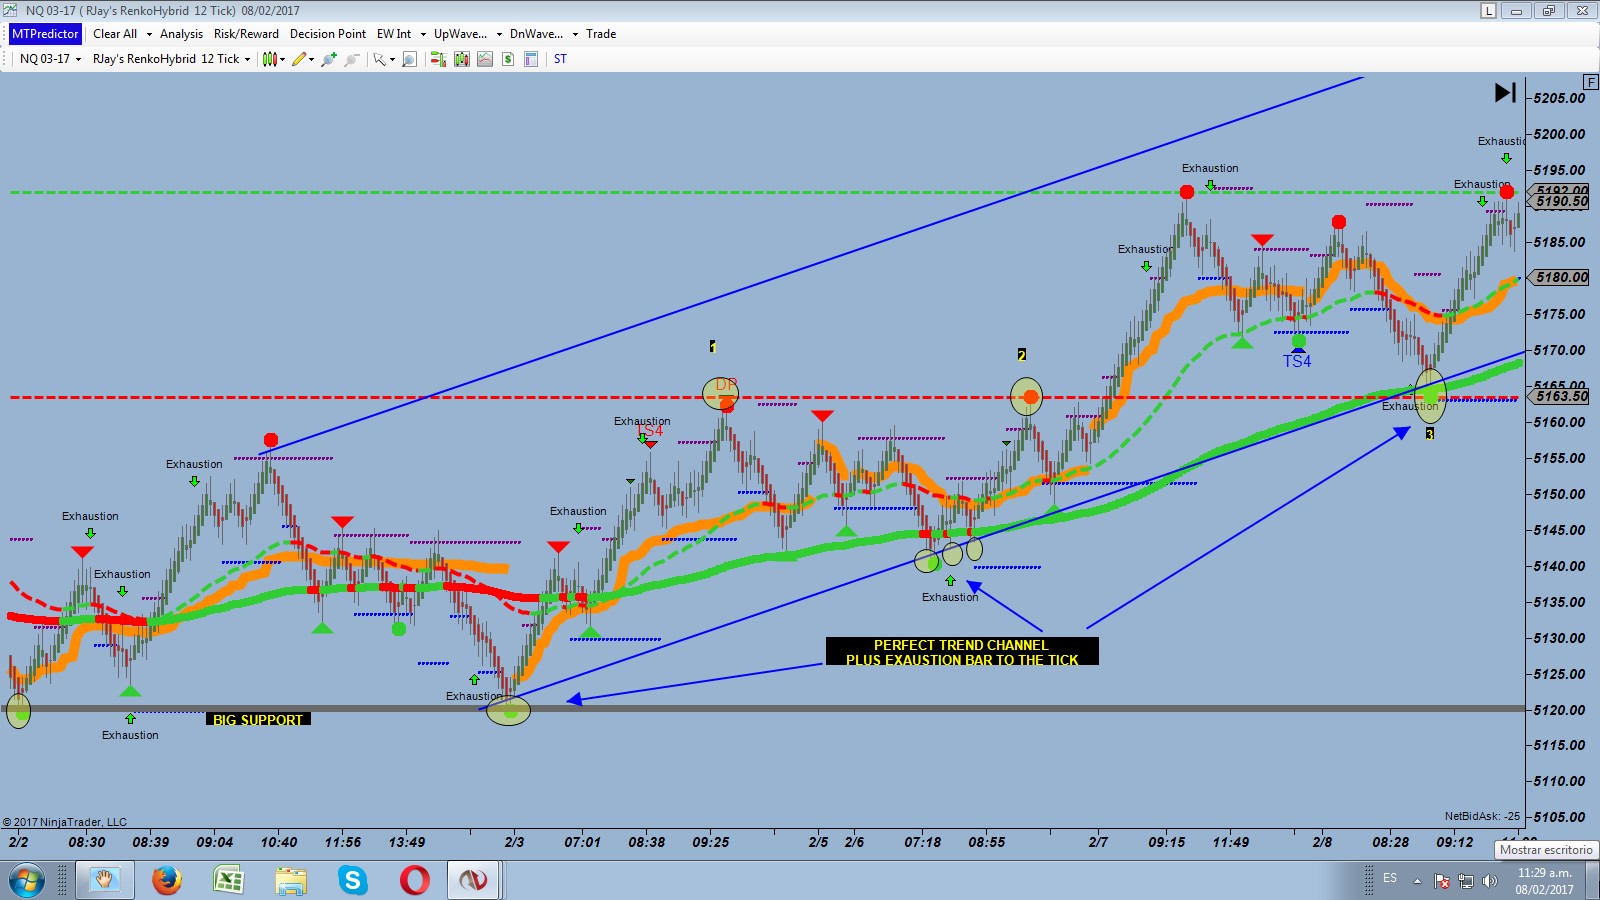Screen dimensions: 1600x900
Task: Launch Firefox from the taskbar
Action: click(x=167, y=880)
